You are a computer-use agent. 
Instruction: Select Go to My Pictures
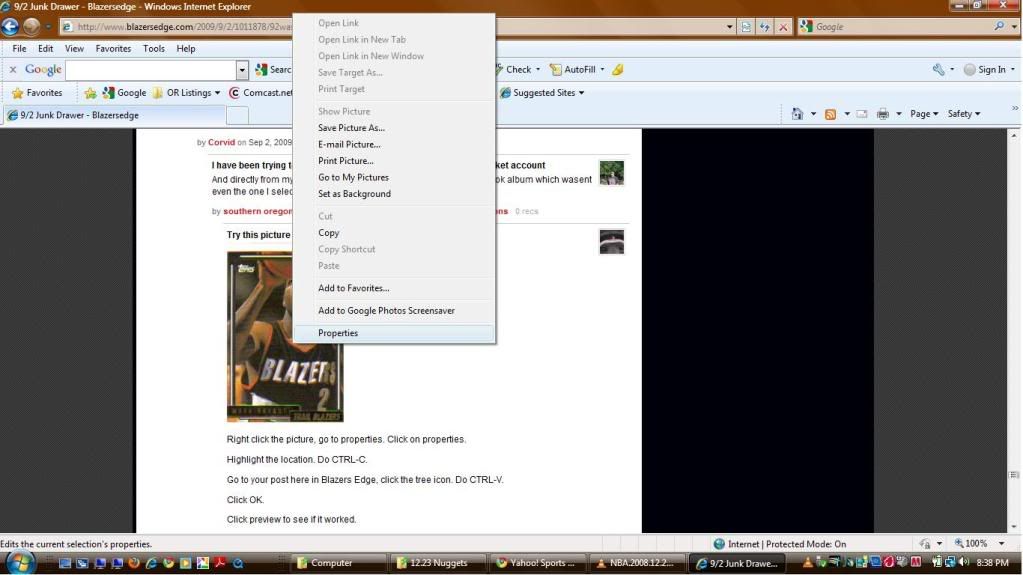tap(394, 178)
